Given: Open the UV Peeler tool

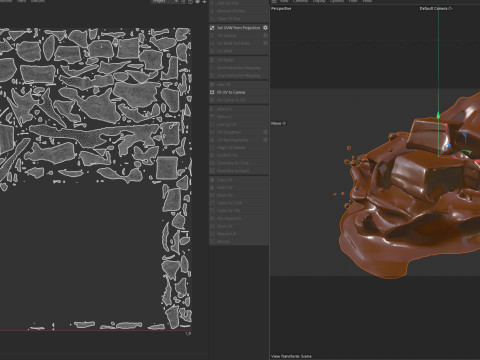Looking at the screenshot, I should pyautogui.click(x=239, y=60).
